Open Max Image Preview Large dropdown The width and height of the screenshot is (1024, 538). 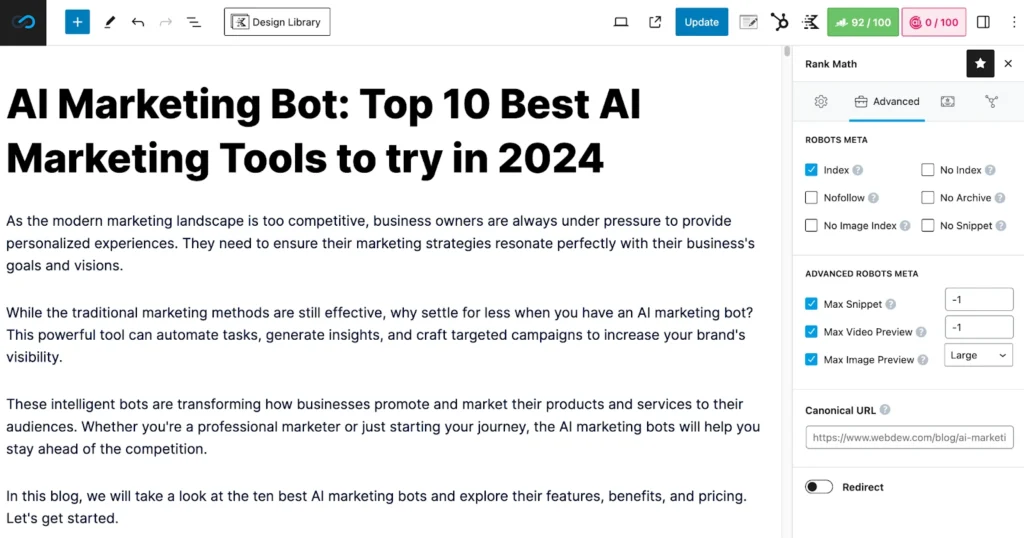point(978,355)
